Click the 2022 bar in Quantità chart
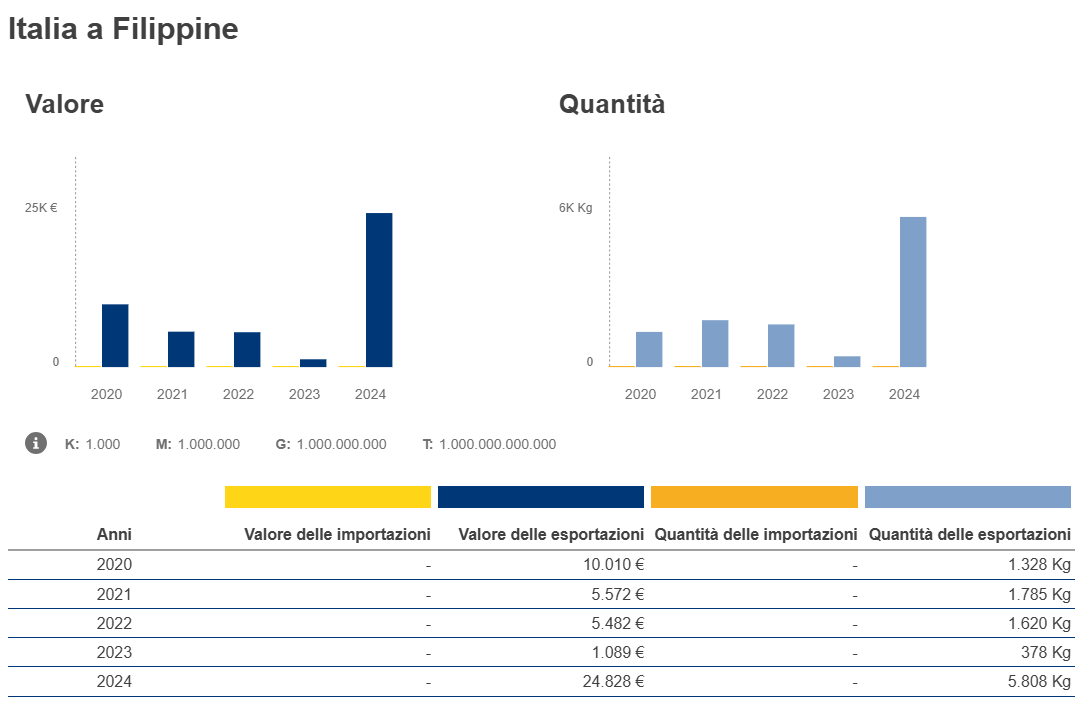This screenshot has height=701, width=1082. click(781, 345)
